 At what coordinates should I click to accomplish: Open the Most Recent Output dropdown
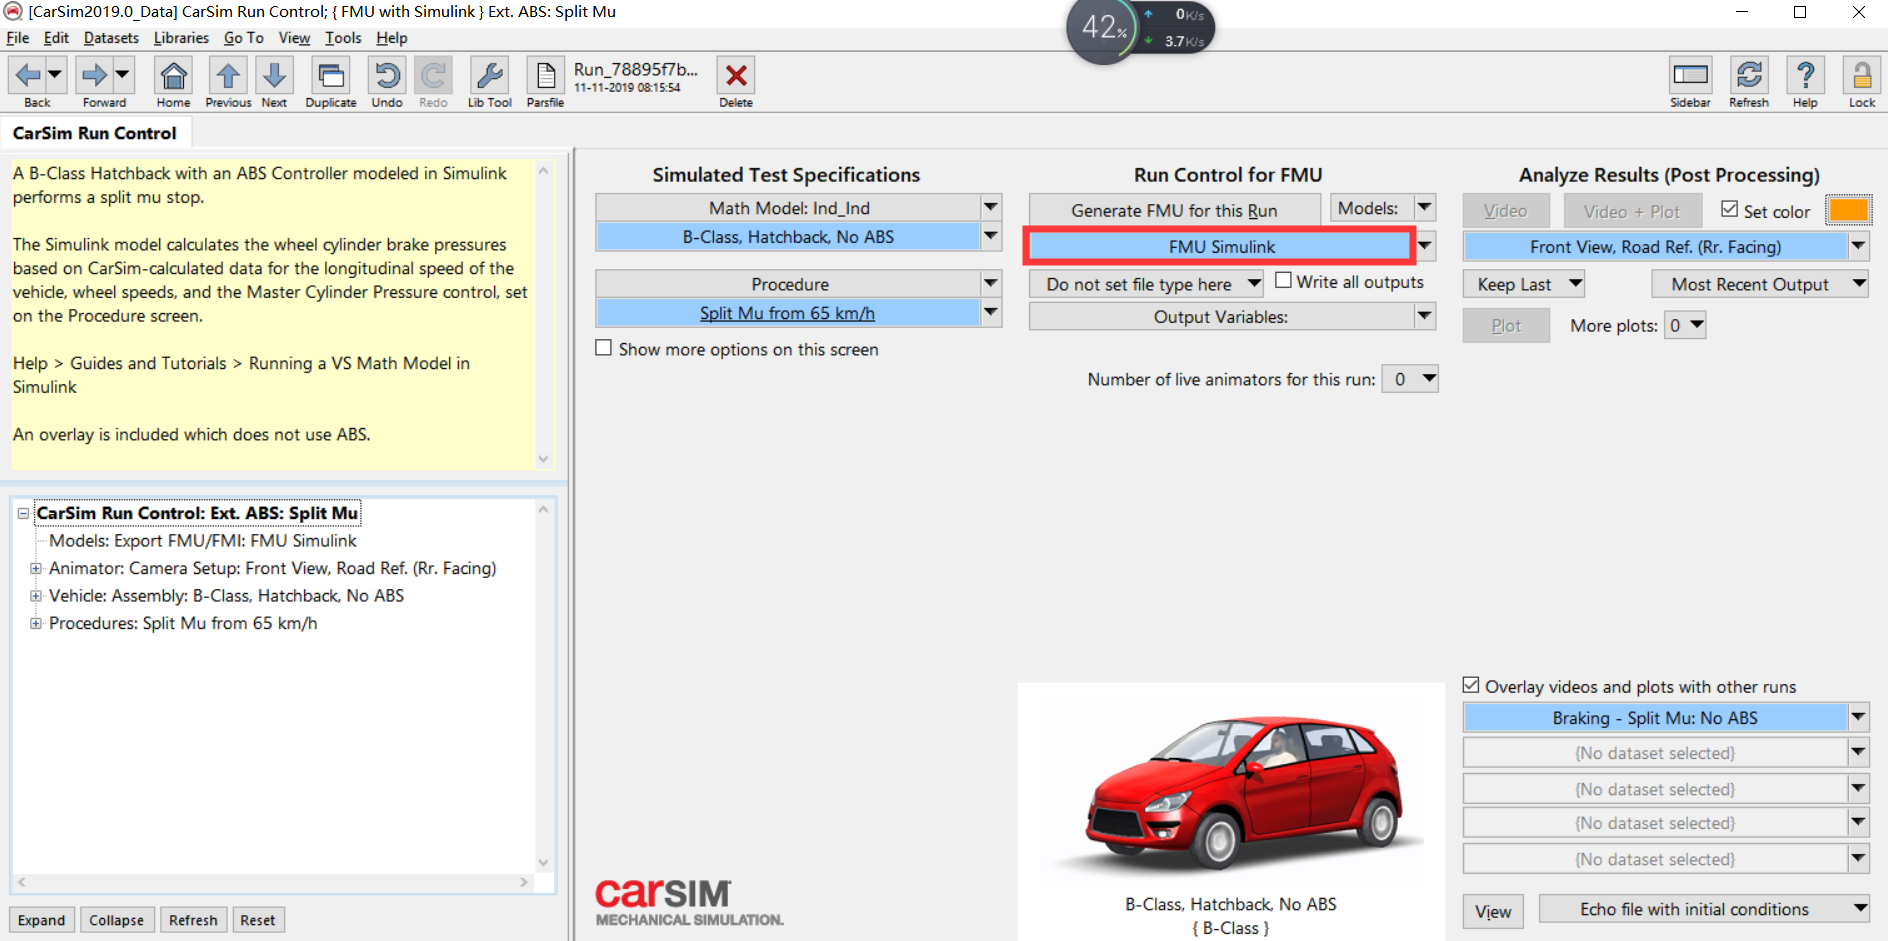pos(1758,284)
